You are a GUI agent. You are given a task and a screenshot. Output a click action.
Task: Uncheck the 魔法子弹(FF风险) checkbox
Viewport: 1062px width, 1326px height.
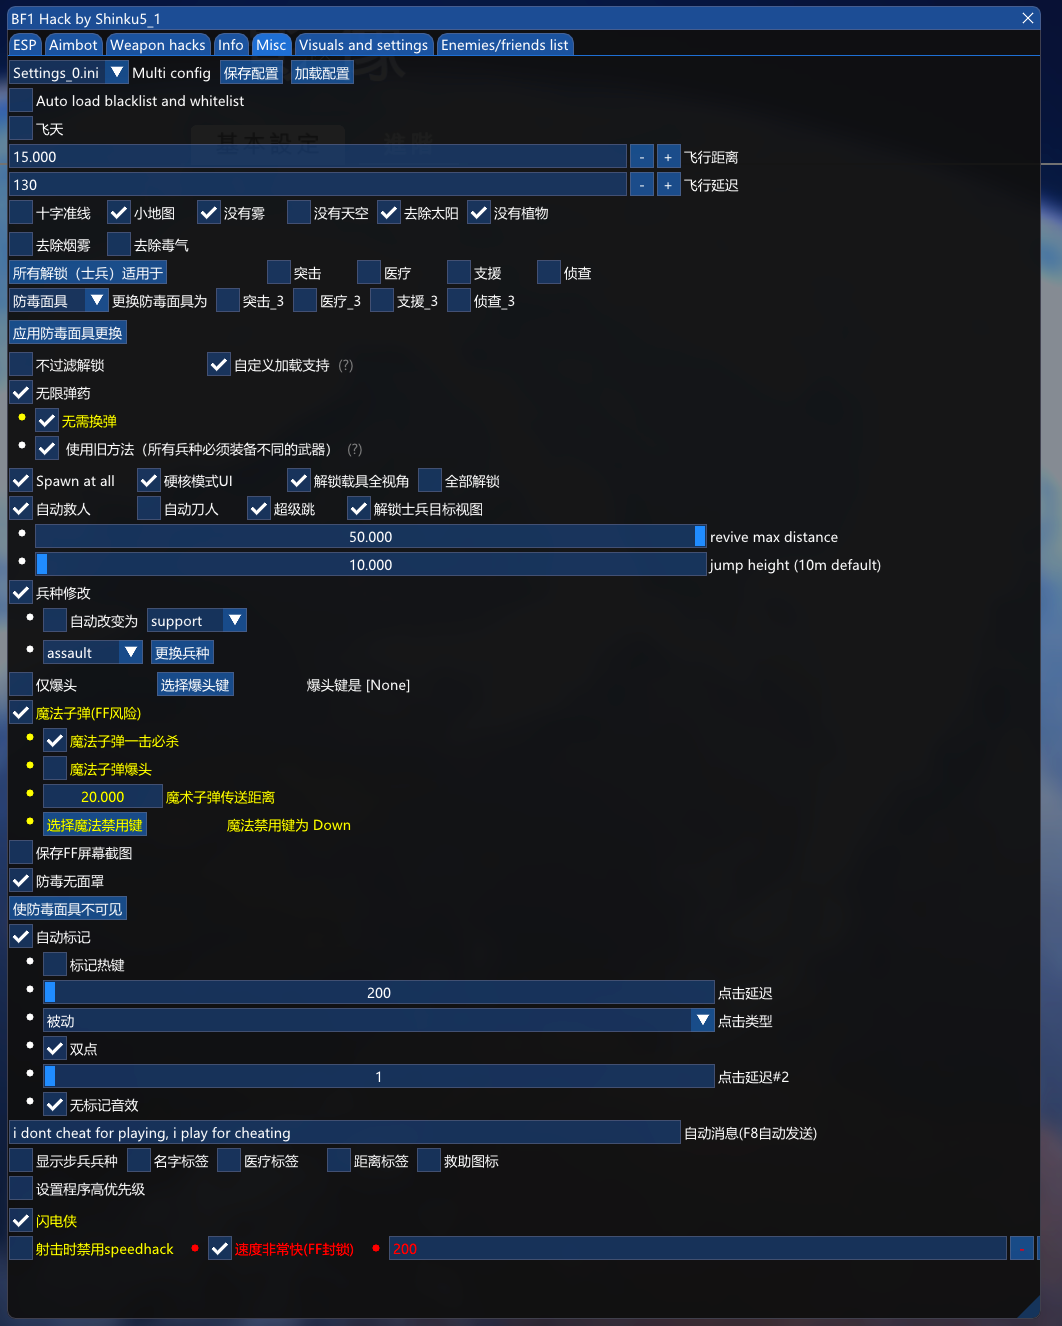coord(21,713)
